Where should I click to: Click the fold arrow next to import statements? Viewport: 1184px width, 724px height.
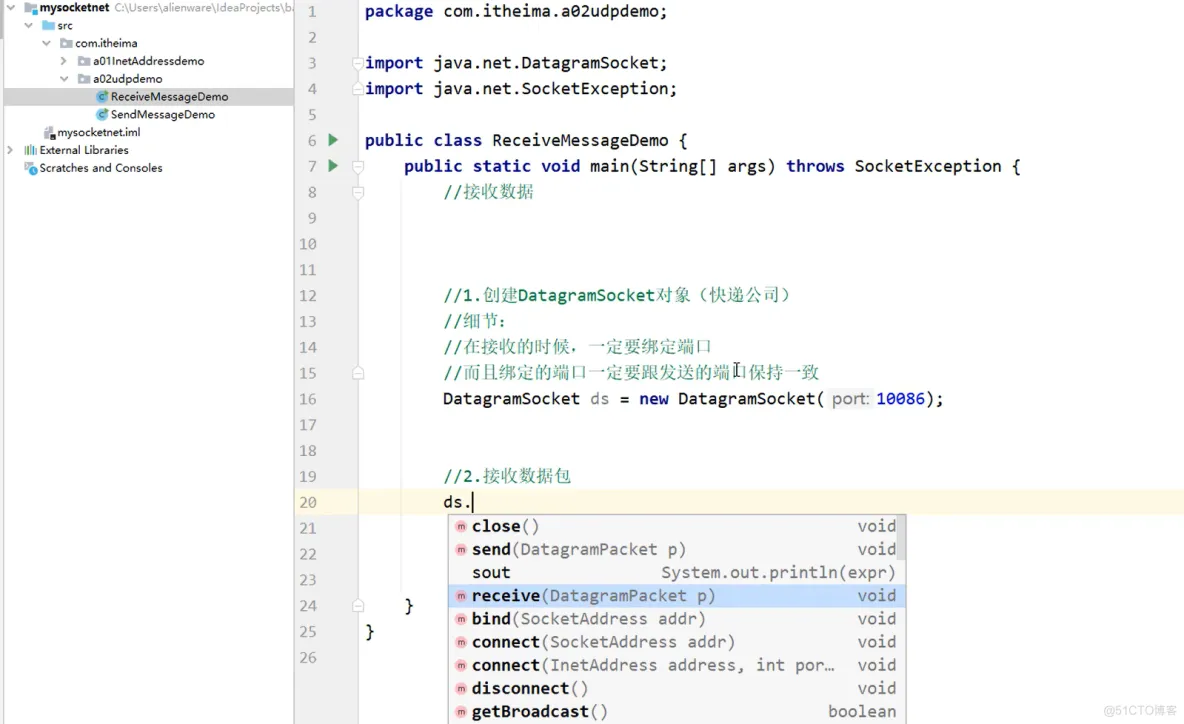pyautogui.click(x=357, y=62)
